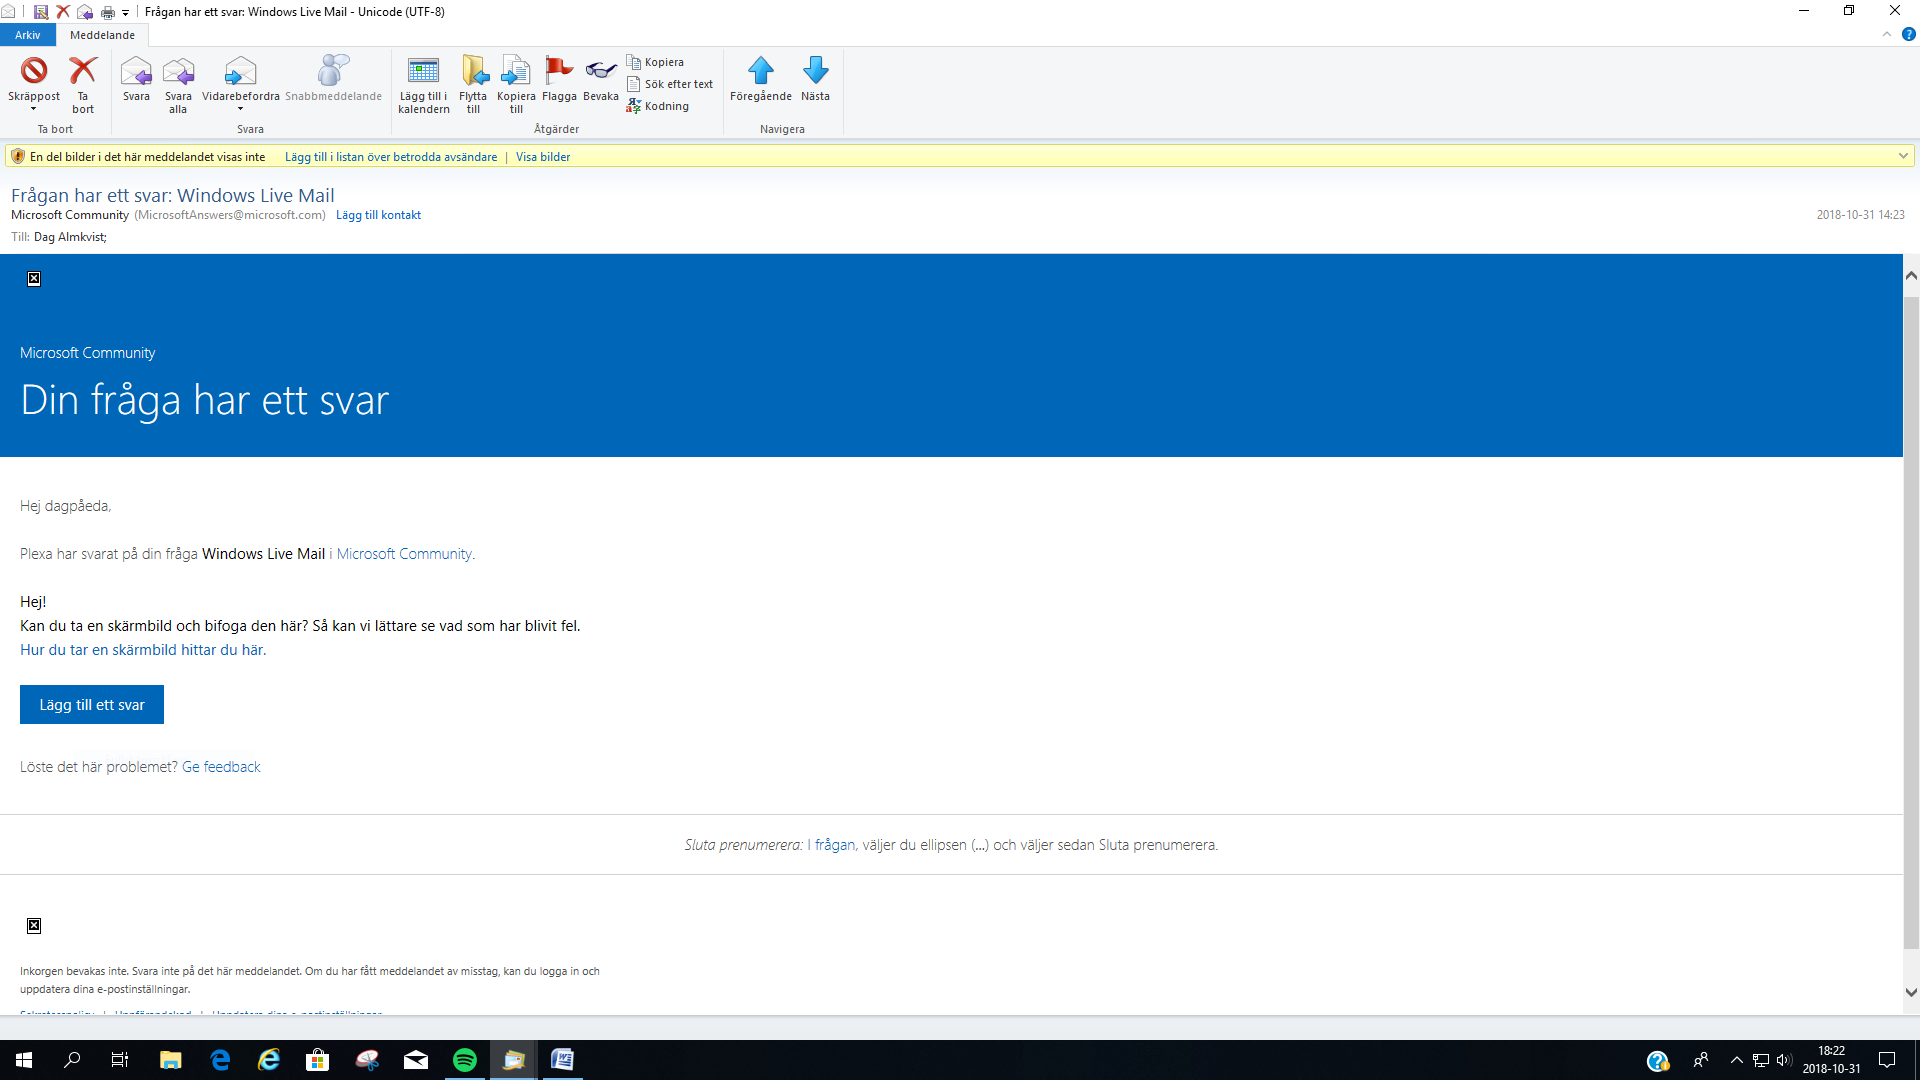Select the Meddelande ribbon tab
Image resolution: width=1920 pixels, height=1080 pixels.
[x=102, y=35]
